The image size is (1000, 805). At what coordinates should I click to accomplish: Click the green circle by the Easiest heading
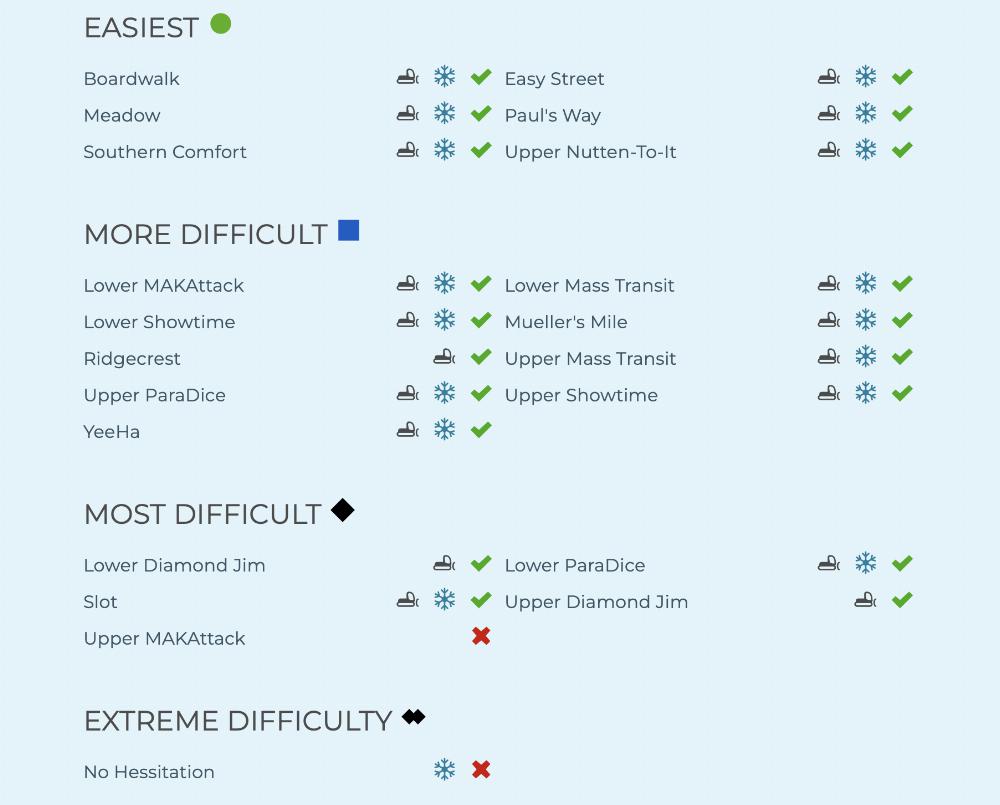[x=221, y=24]
